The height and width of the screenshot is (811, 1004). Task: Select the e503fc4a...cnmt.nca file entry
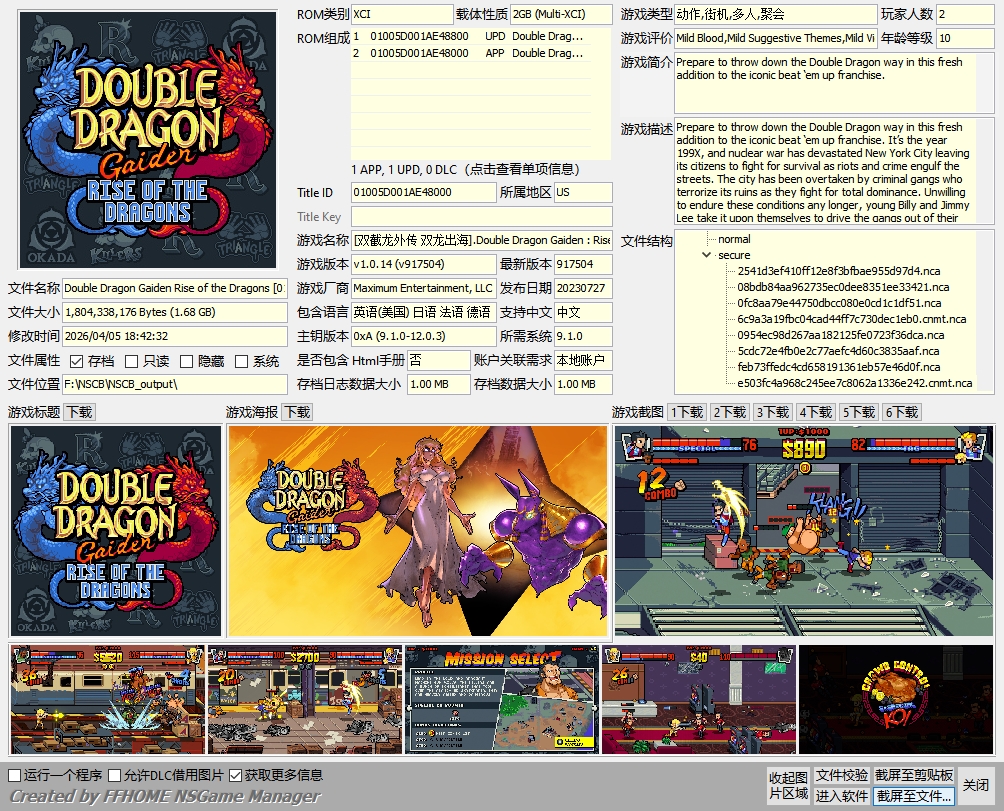pyautogui.click(x=854, y=383)
